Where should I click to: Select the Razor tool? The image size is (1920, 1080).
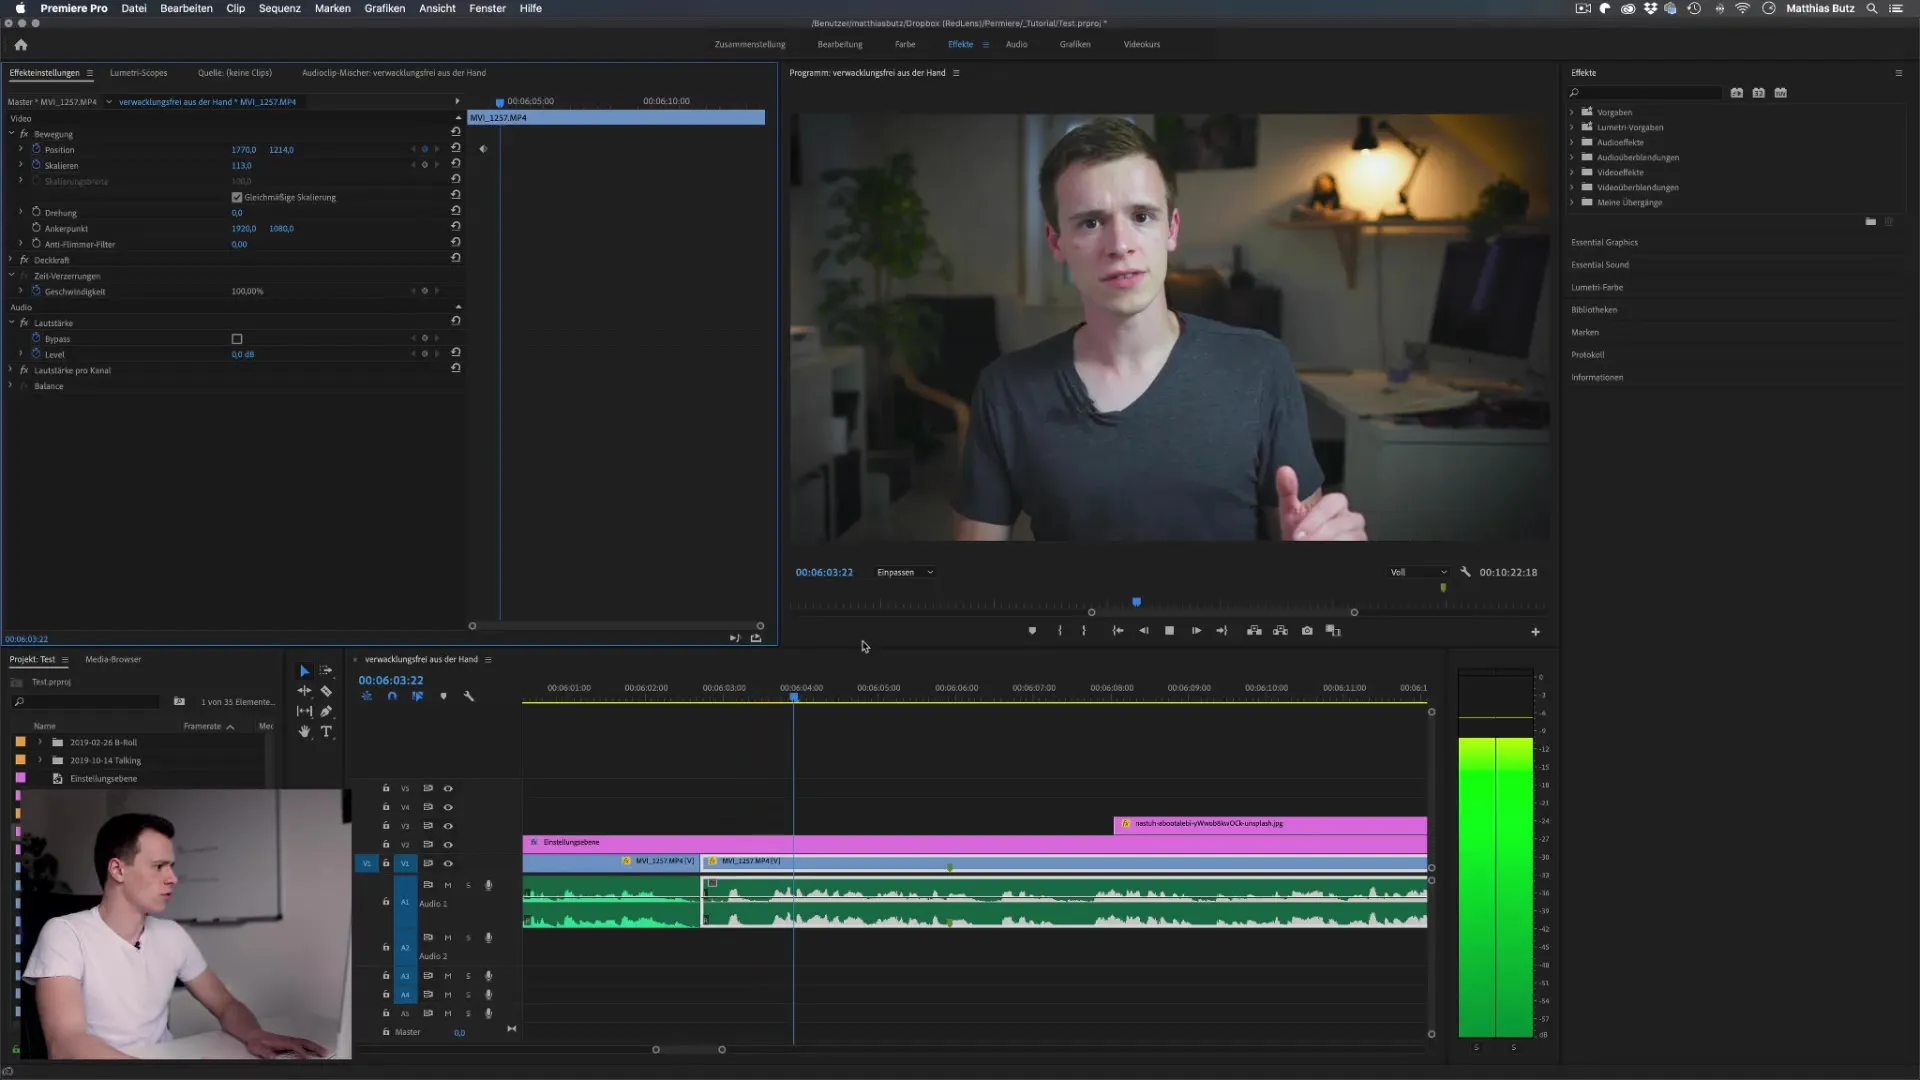pyautogui.click(x=326, y=691)
